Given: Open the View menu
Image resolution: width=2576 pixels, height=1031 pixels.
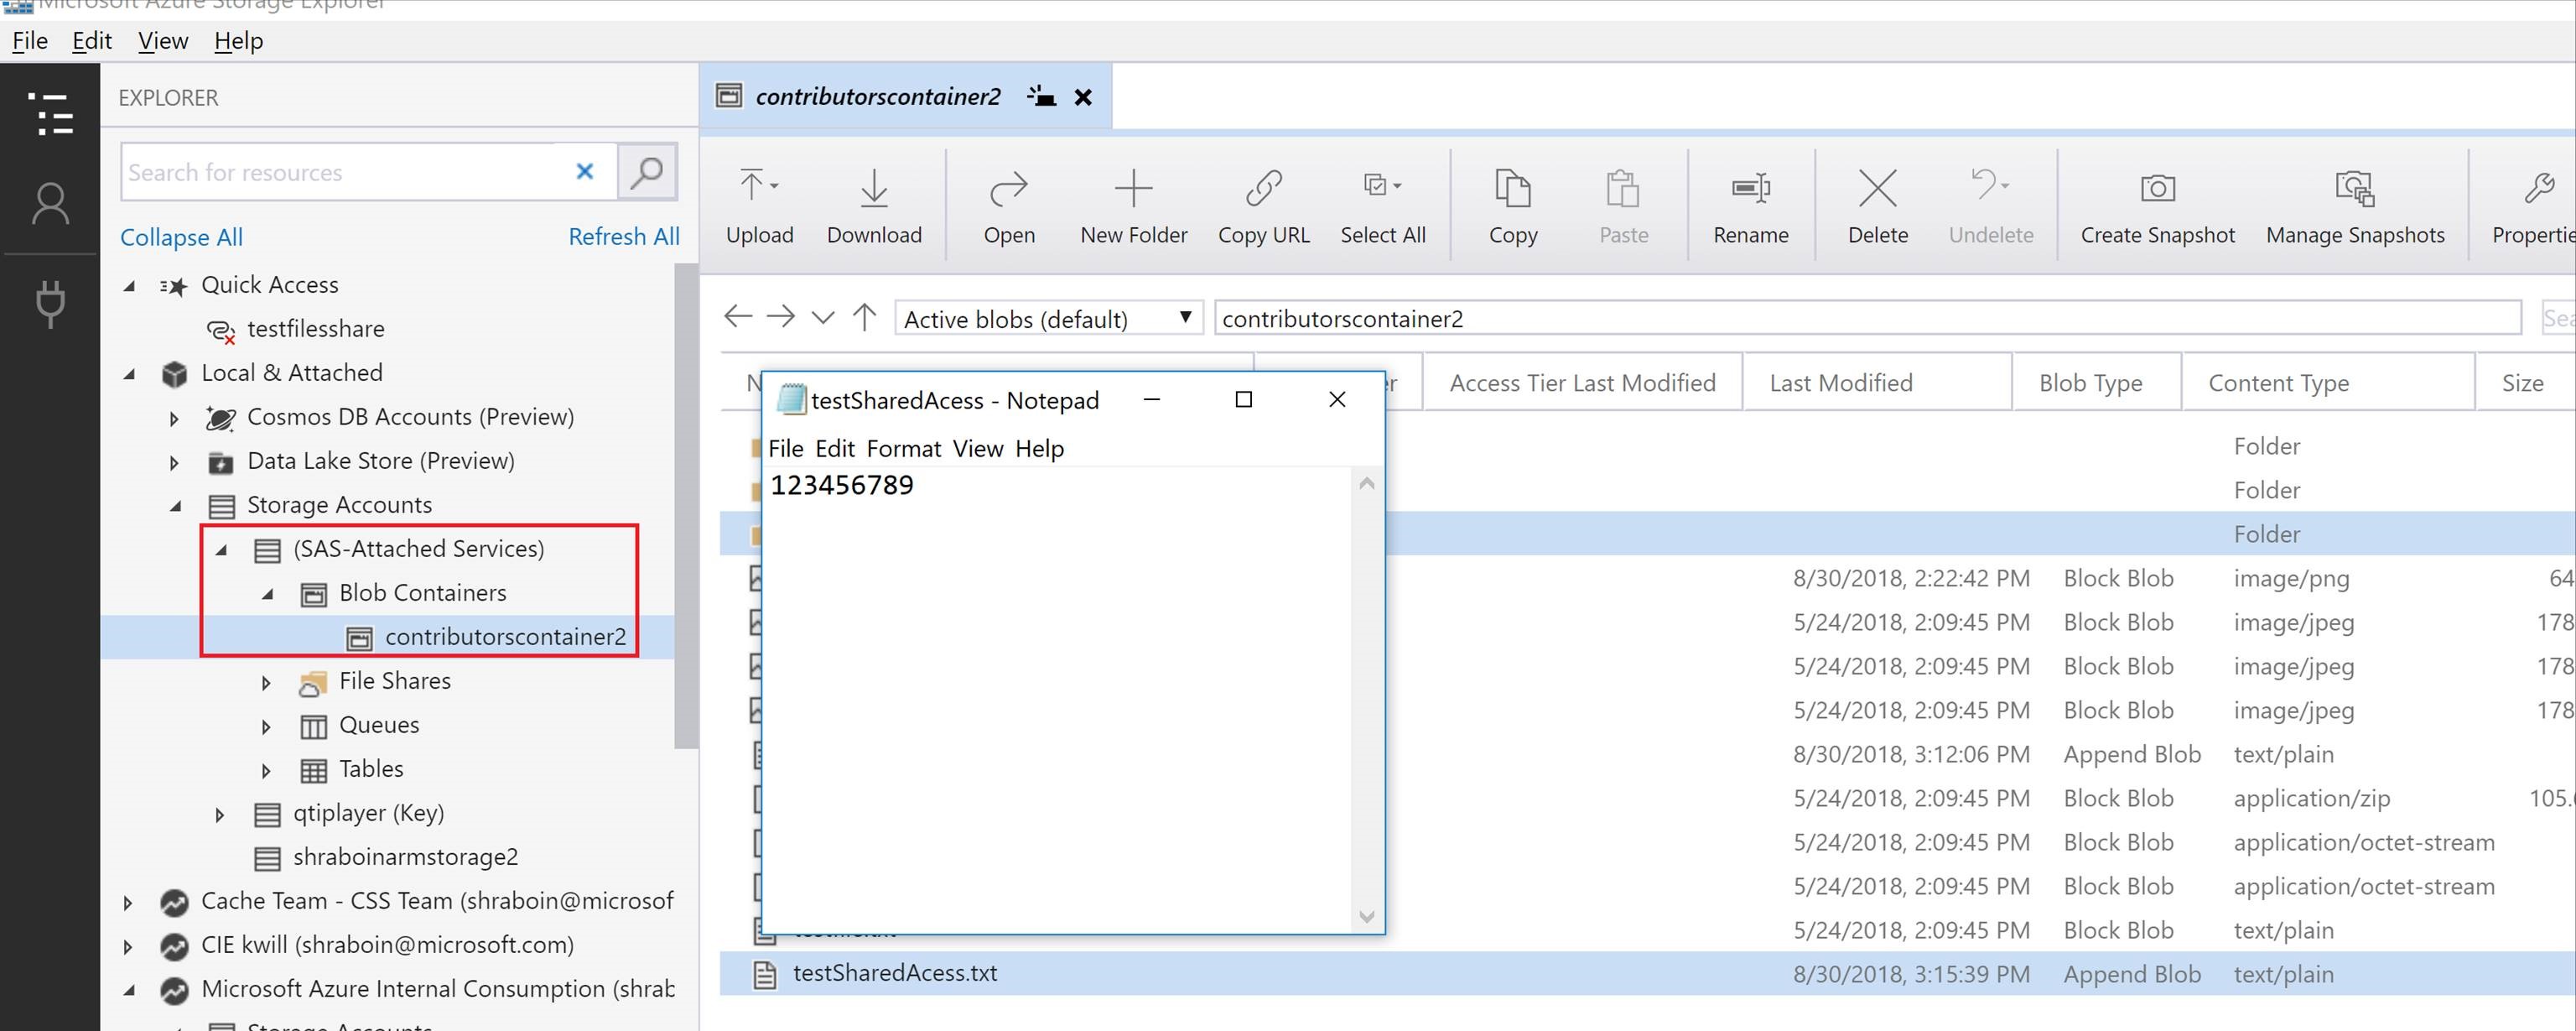Looking at the screenshot, I should point(163,41).
